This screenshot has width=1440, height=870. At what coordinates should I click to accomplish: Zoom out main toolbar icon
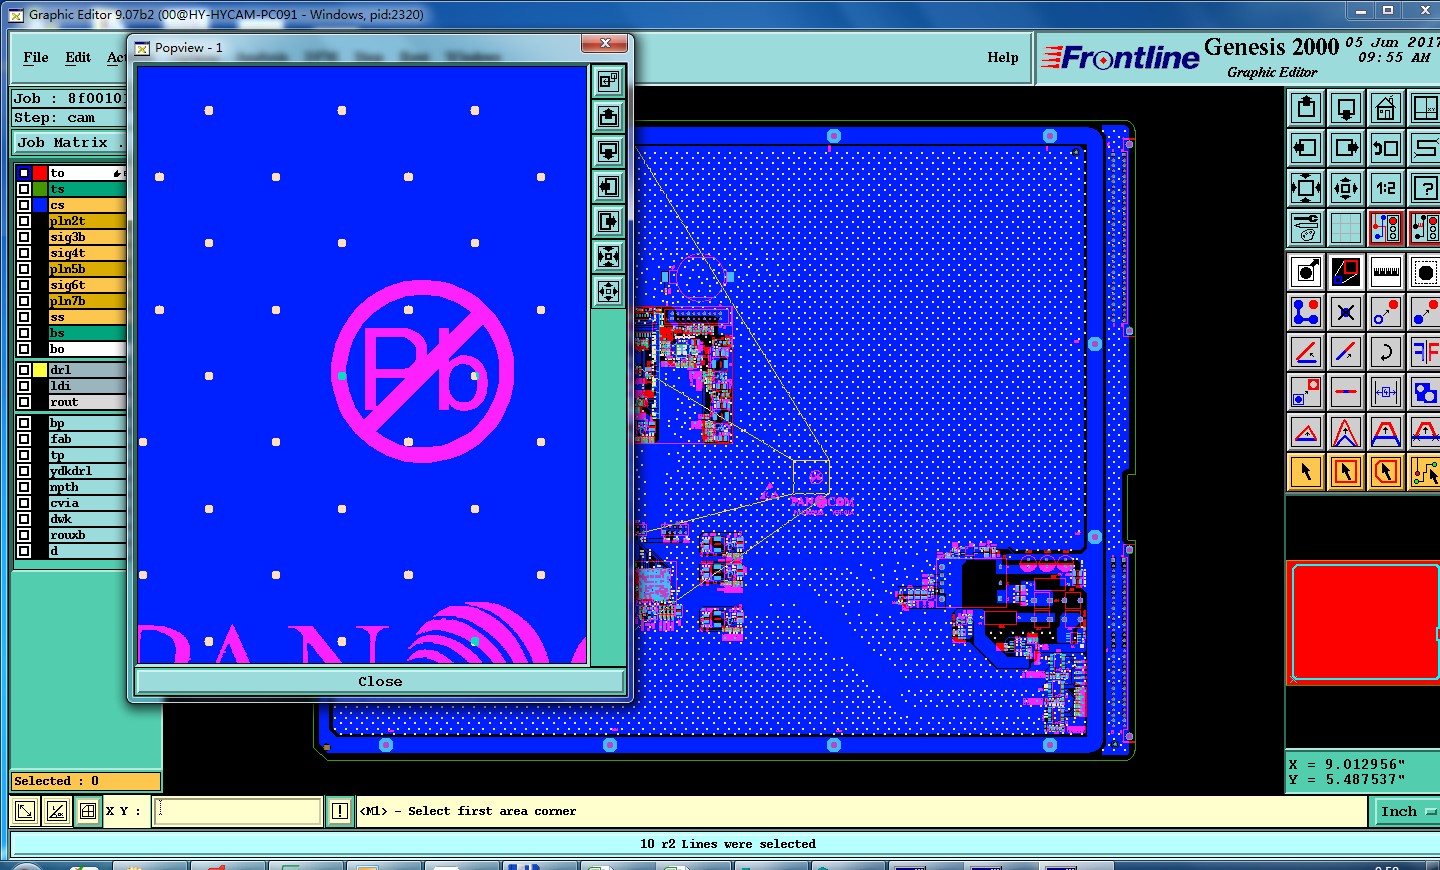(x=1346, y=188)
